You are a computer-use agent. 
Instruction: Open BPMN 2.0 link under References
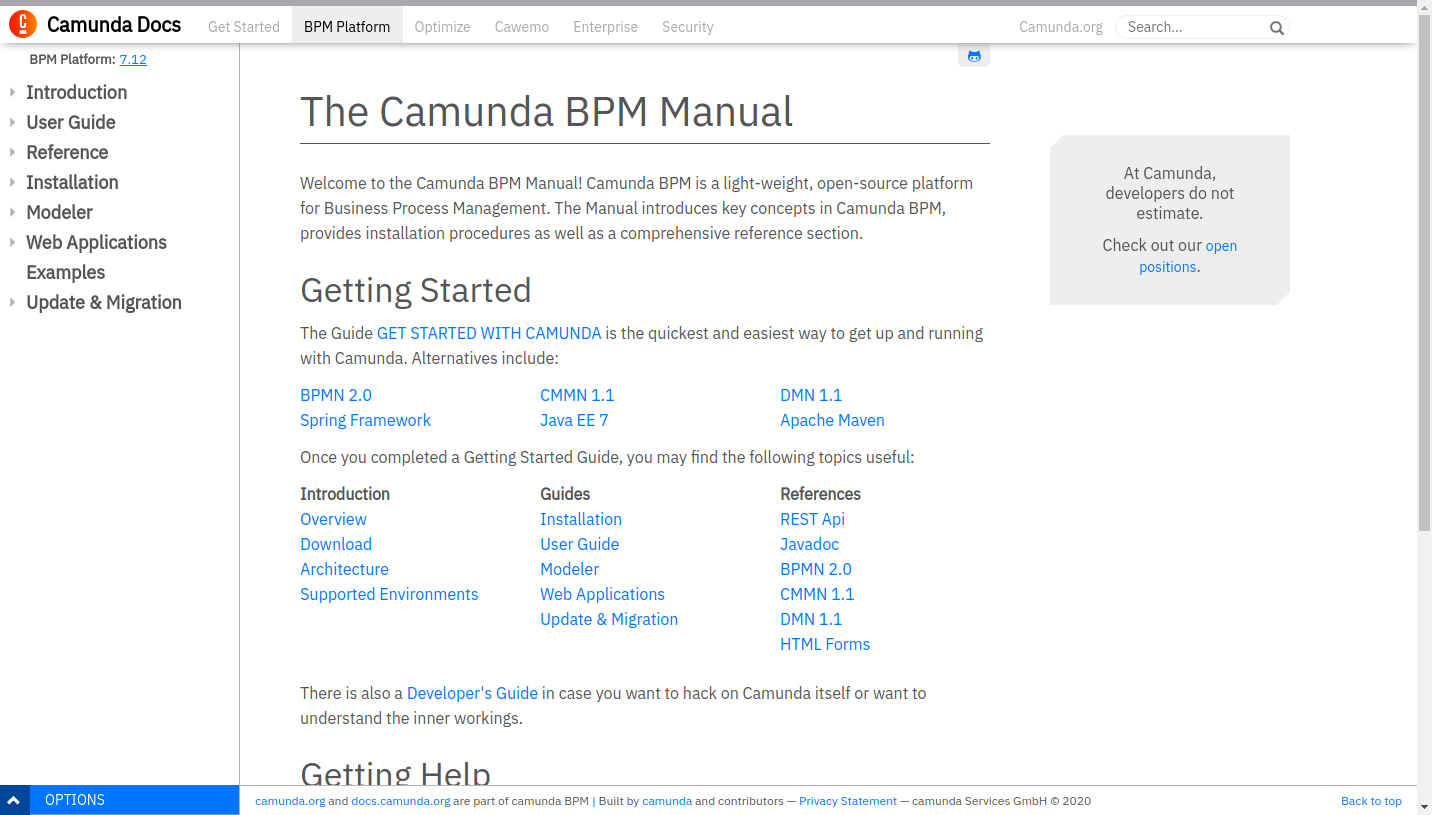coord(816,569)
